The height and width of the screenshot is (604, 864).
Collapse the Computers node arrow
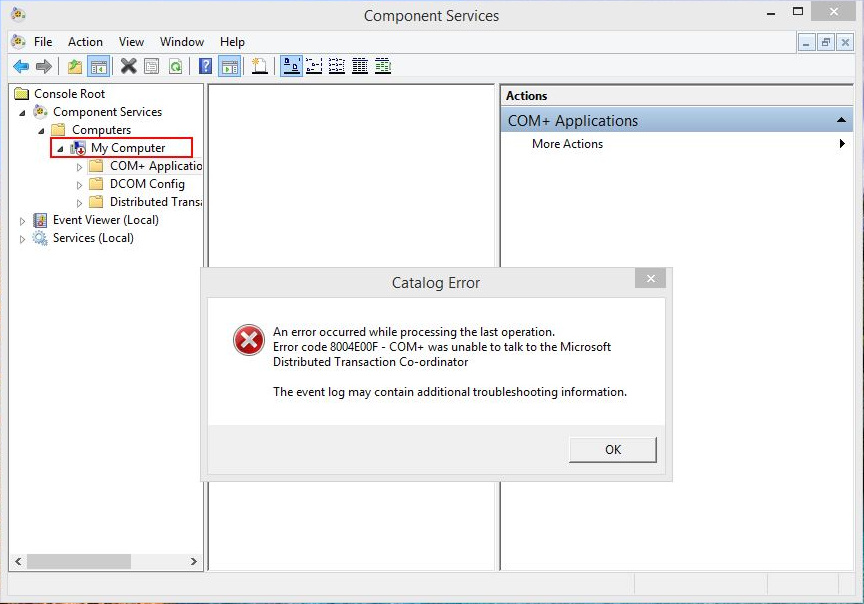tap(41, 131)
